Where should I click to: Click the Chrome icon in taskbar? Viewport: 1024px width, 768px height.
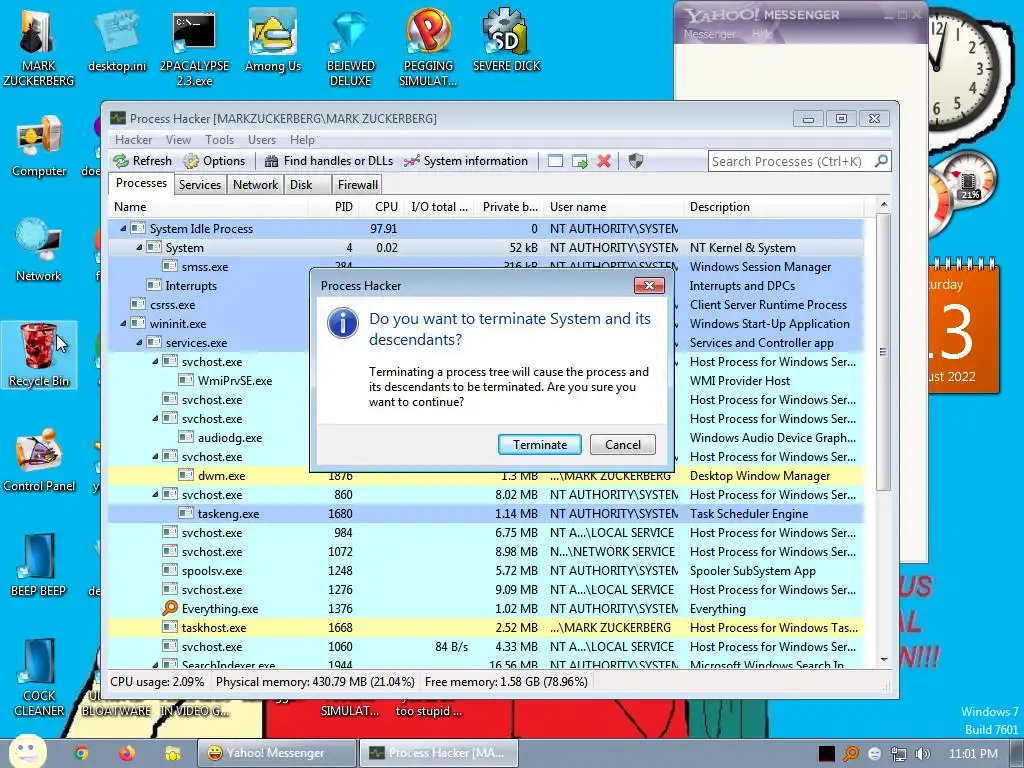81,753
